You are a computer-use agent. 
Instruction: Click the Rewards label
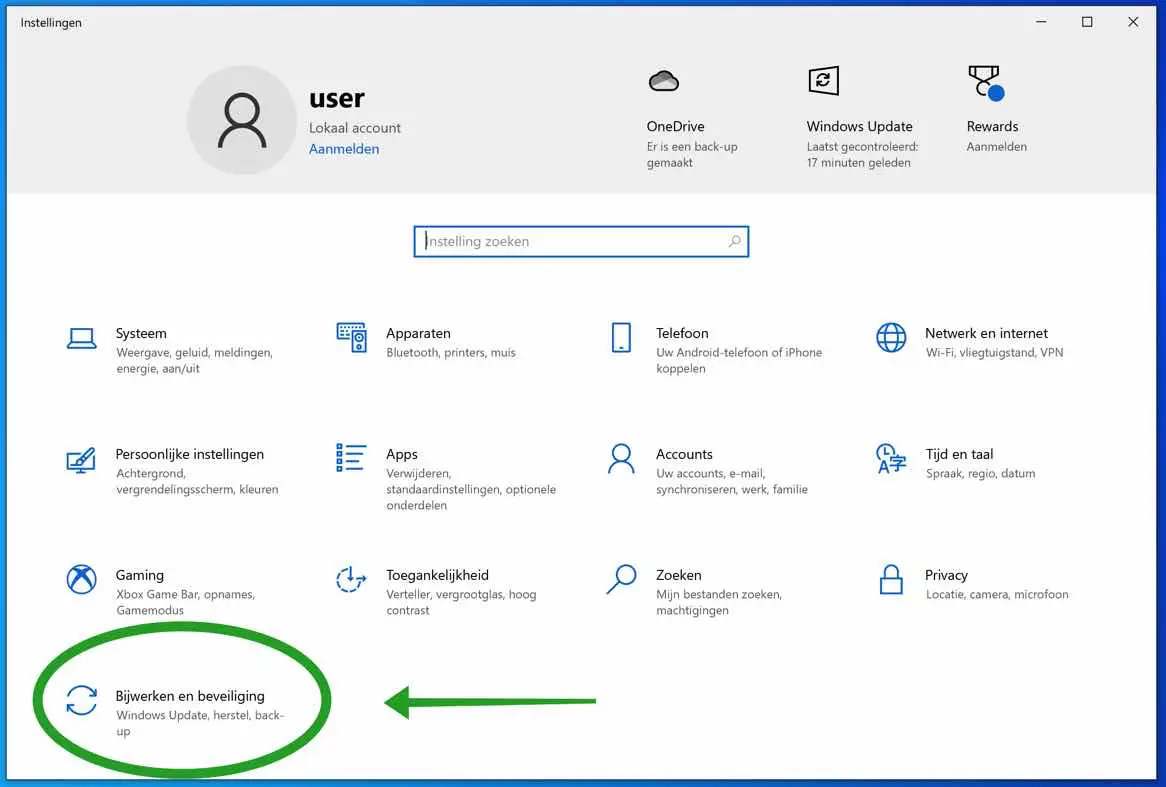[992, 126]
